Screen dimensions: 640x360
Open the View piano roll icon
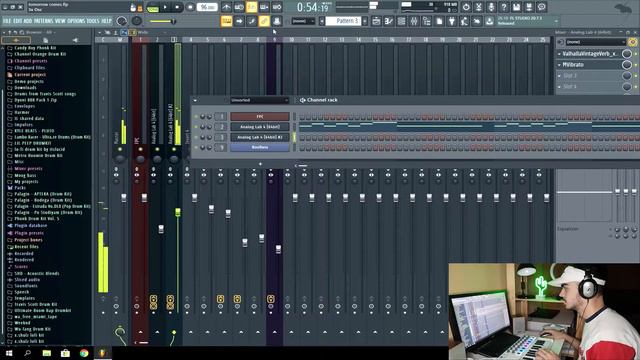tap(389, 21)
